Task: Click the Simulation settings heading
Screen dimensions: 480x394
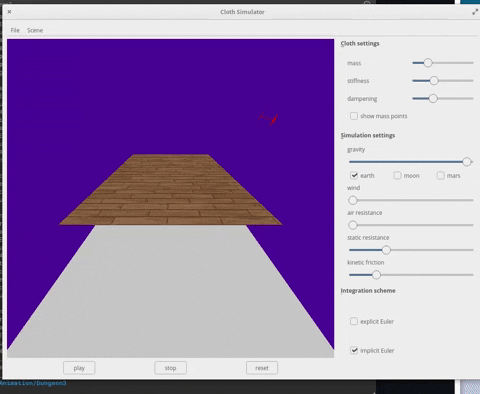Action: click(x=368, y=135)
